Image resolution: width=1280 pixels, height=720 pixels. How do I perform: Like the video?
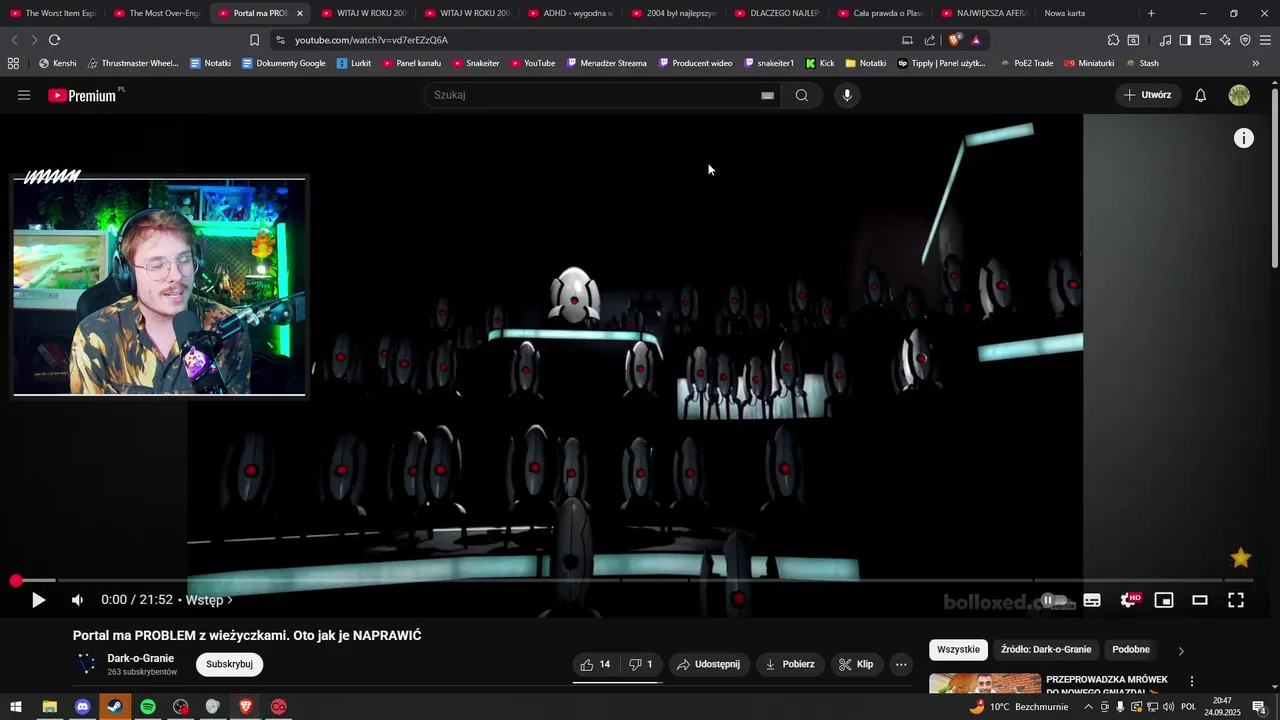pos(595,664)
